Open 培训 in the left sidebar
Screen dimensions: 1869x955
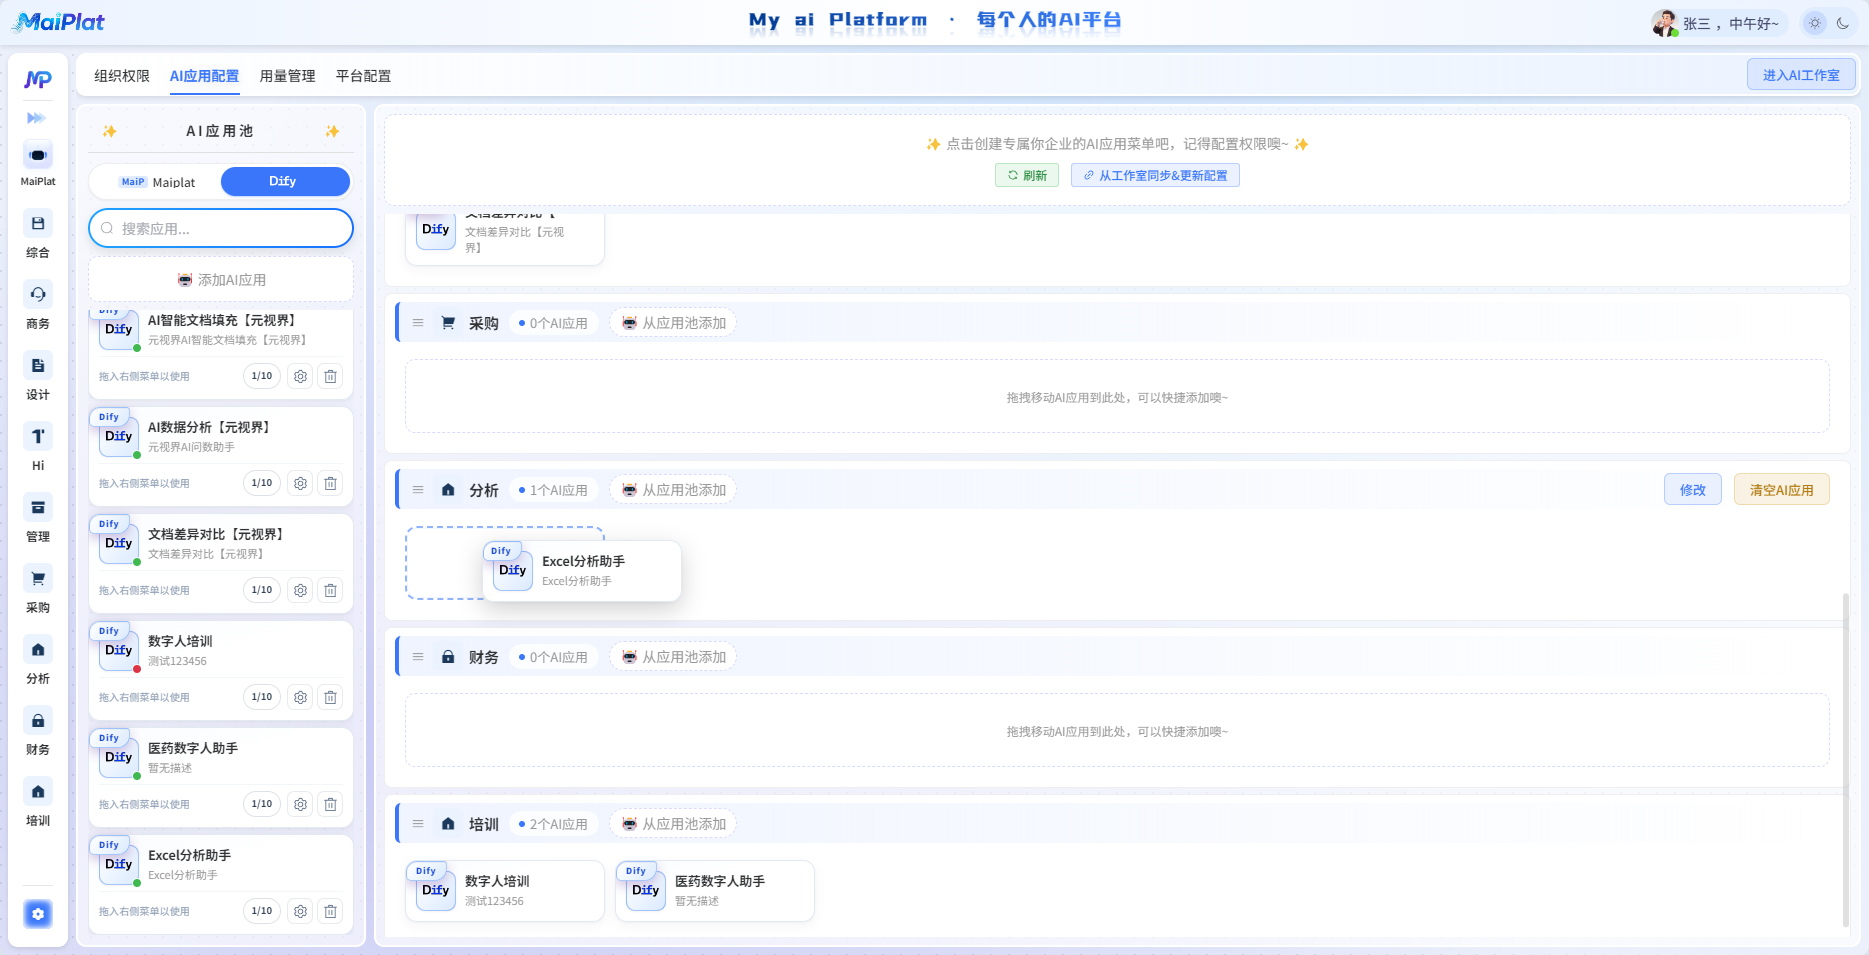pyautogui.click(x=38, y=803)
